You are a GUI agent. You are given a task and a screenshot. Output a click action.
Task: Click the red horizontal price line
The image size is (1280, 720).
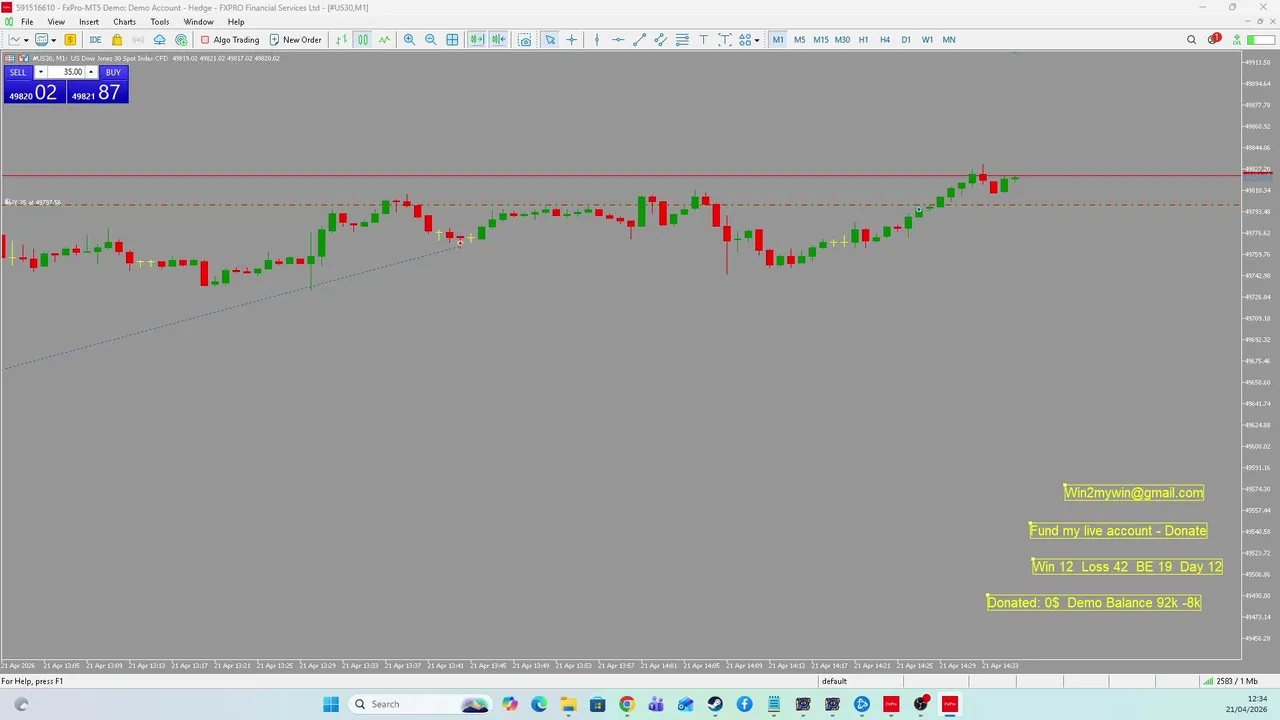[620, 176]
